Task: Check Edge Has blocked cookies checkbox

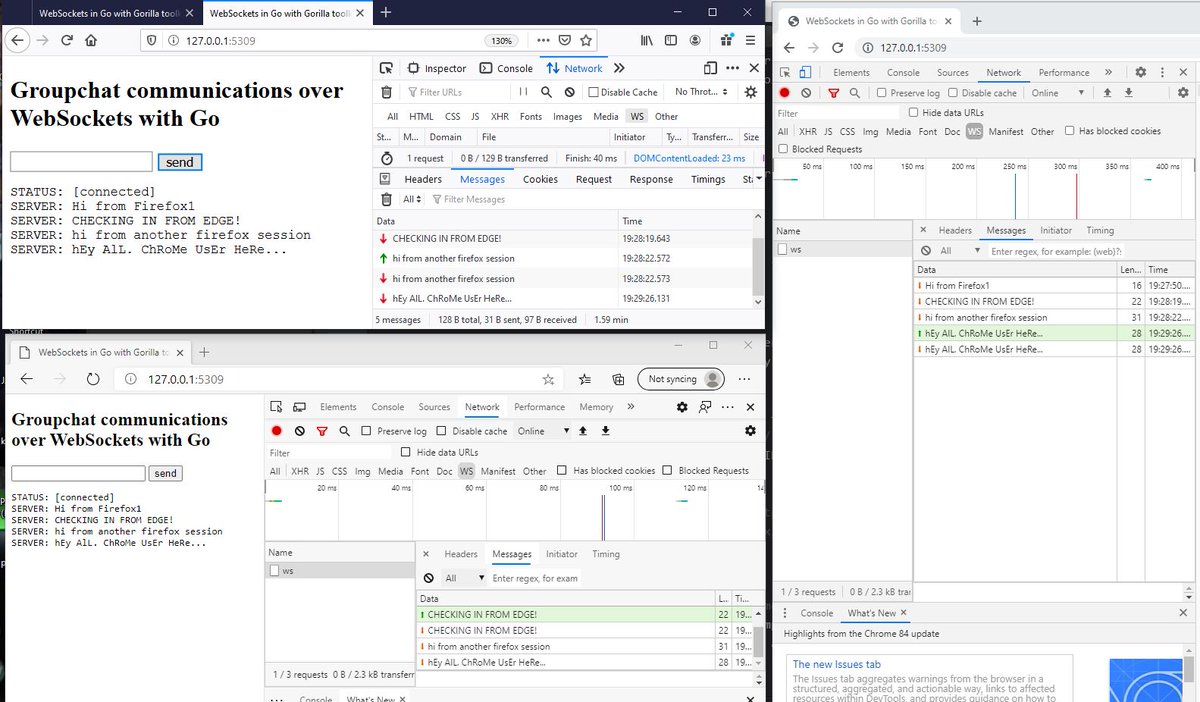Action: [x=563, y=471]
